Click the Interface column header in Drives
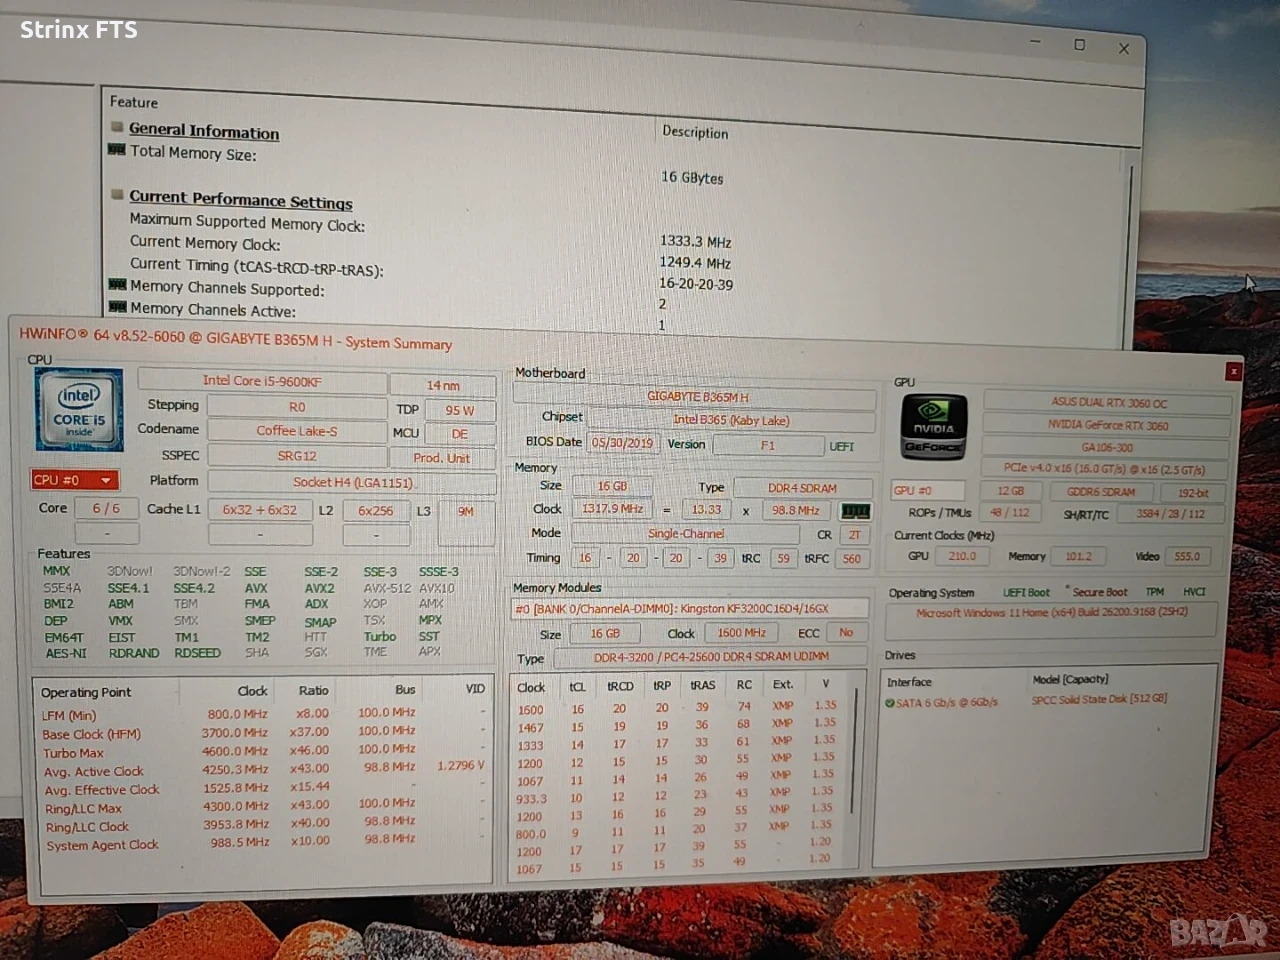 pos(909,682)
